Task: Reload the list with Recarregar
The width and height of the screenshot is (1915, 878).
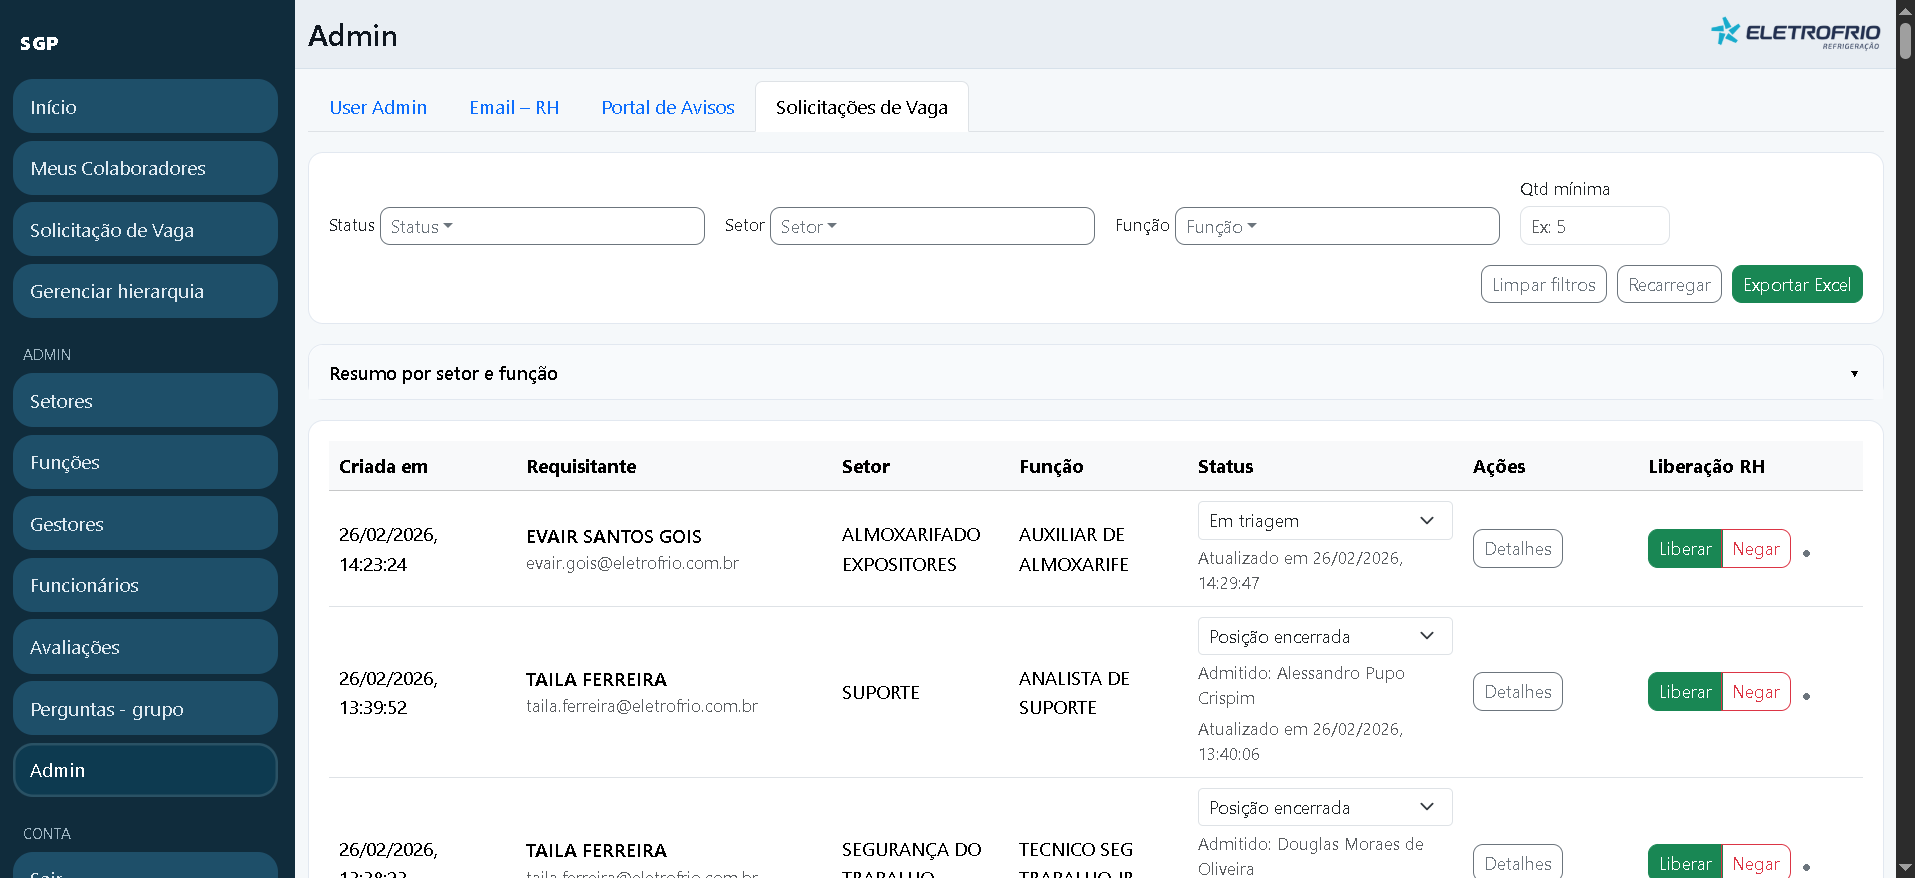Action: pyautogui.click(x=1668, y=285)
